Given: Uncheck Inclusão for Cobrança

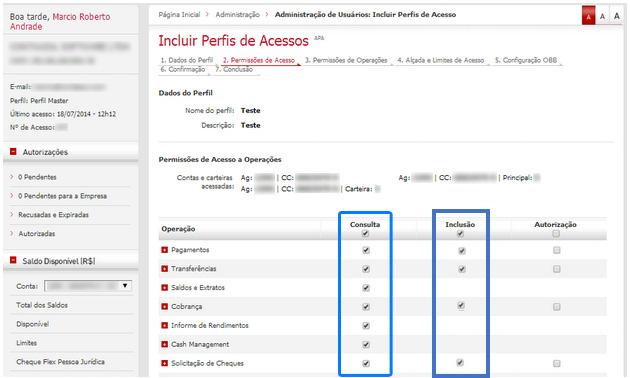Looking at the screenshot, I should tap(461, 306).
